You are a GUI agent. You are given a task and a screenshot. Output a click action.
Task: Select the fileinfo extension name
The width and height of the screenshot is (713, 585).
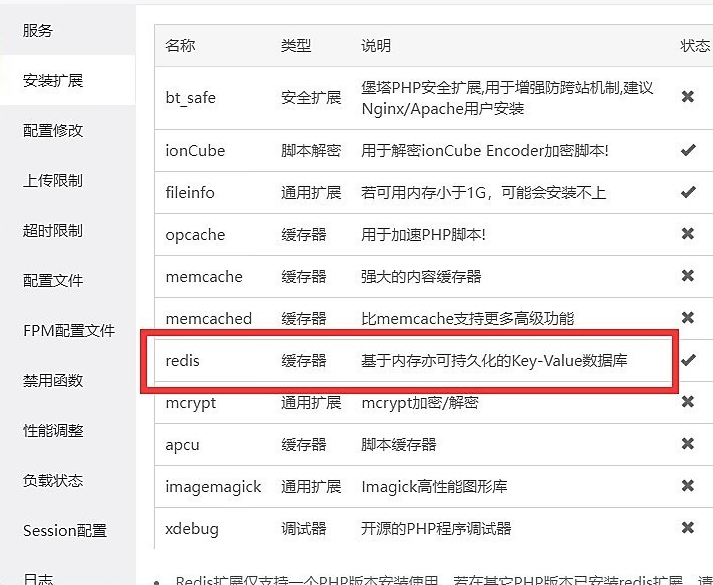click(x=190, y=193)
